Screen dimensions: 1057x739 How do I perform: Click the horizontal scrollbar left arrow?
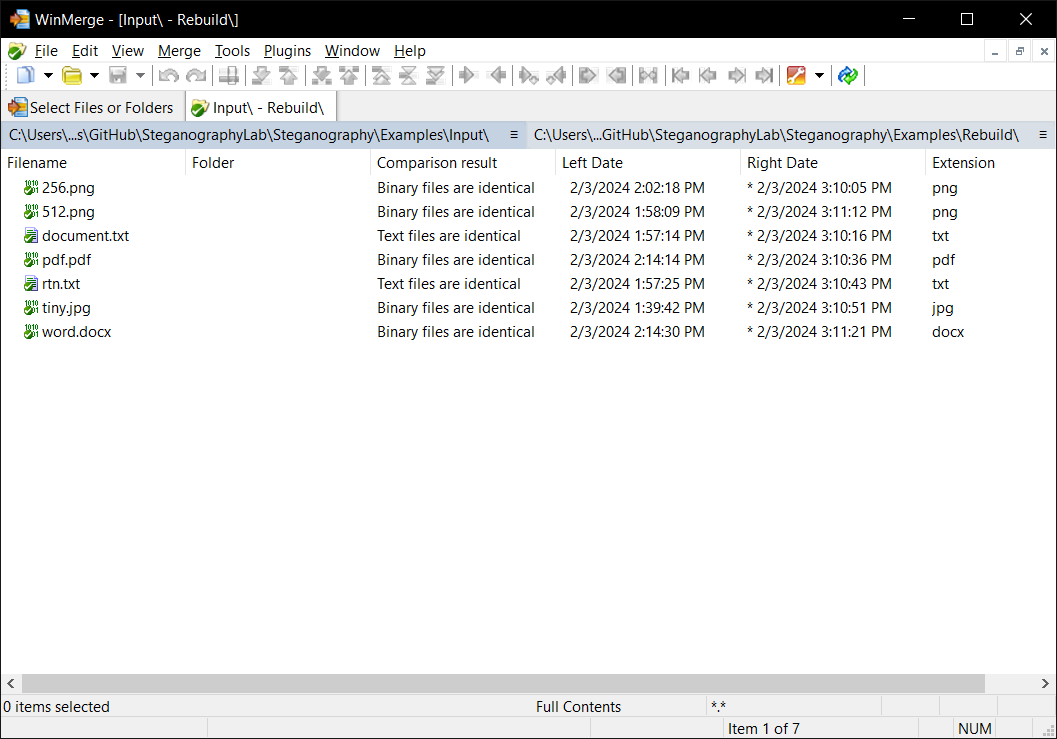pos(11,684)
